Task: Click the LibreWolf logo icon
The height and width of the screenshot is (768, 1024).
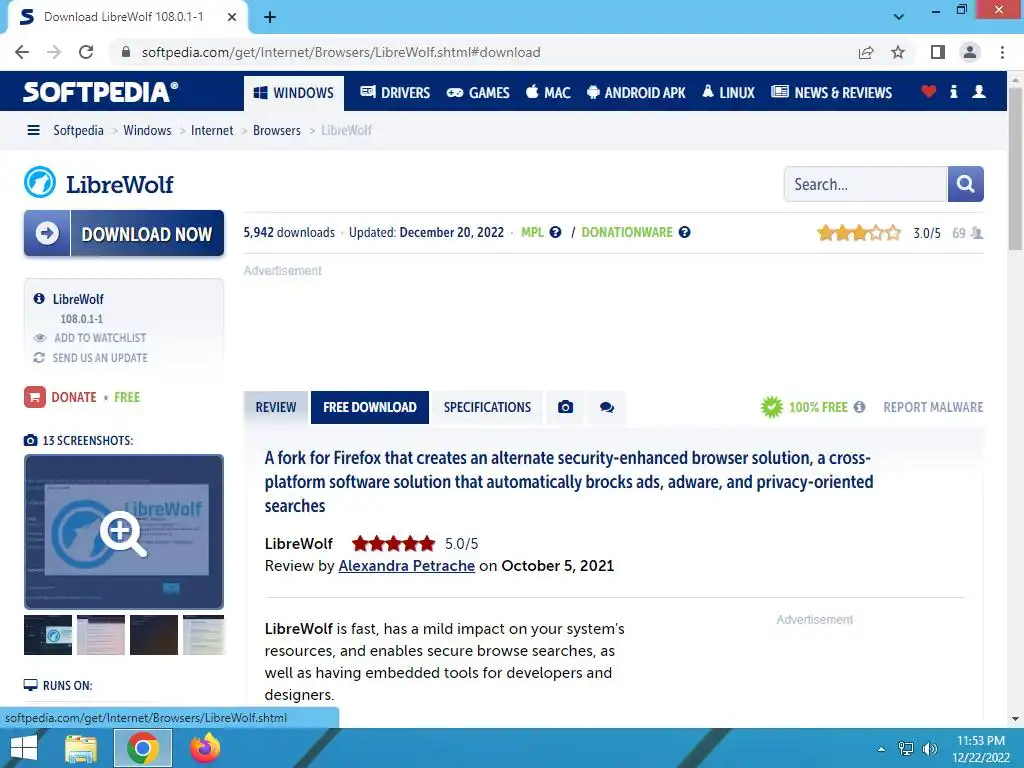Action: tap(40, 182)
